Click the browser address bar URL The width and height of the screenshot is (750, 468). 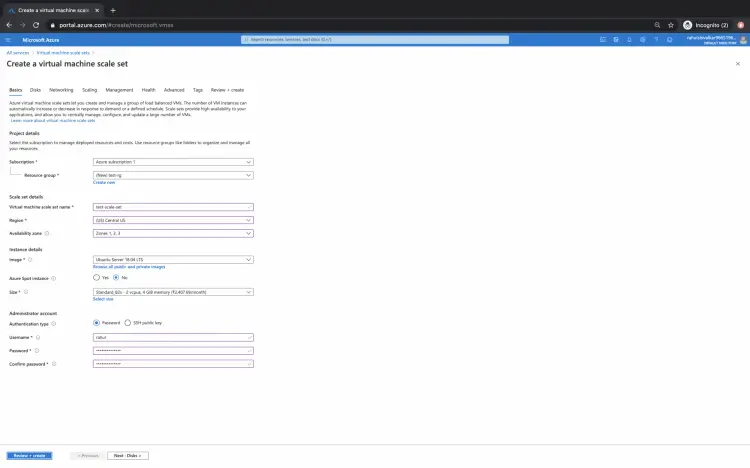coord(116,25)
